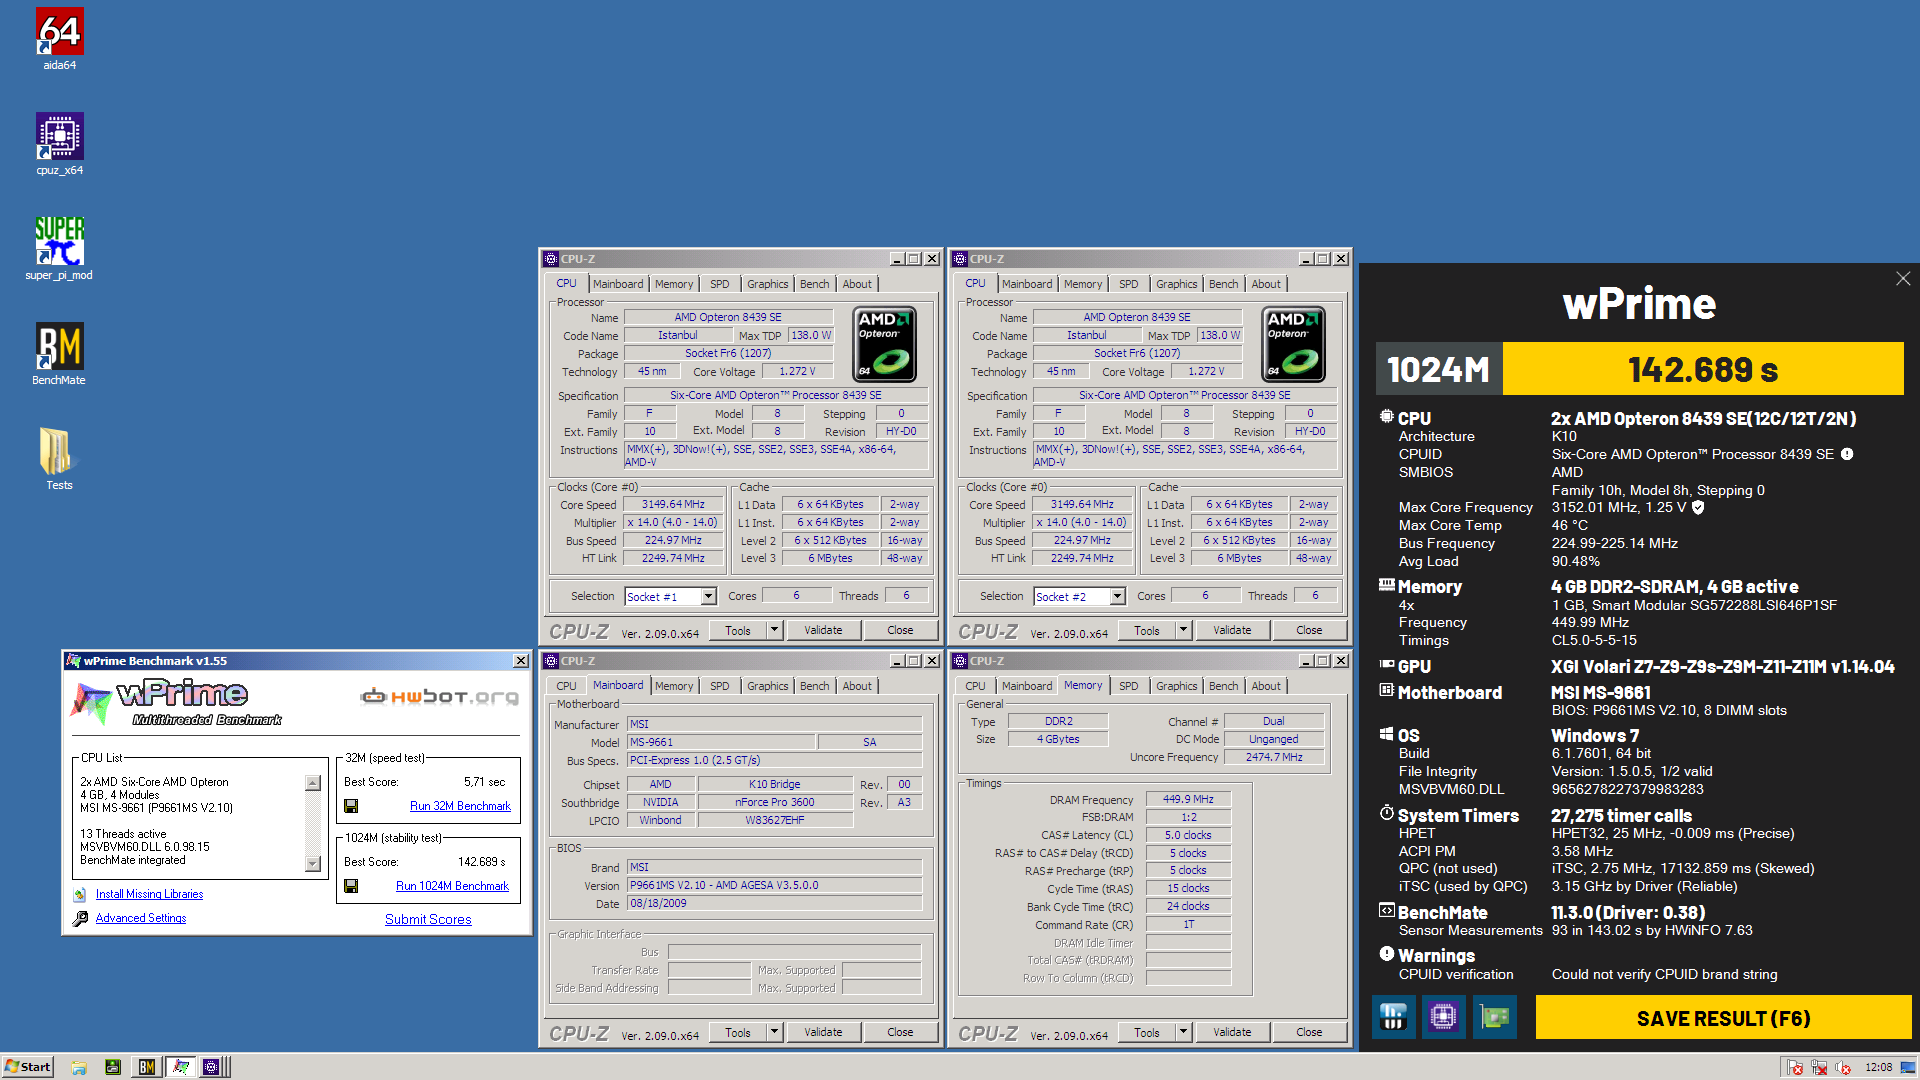Screen dimensions: 1920x1080
Task: Expand Tools arrow in the Socket #2 CPU-Z window
Action: [1183, 630]
